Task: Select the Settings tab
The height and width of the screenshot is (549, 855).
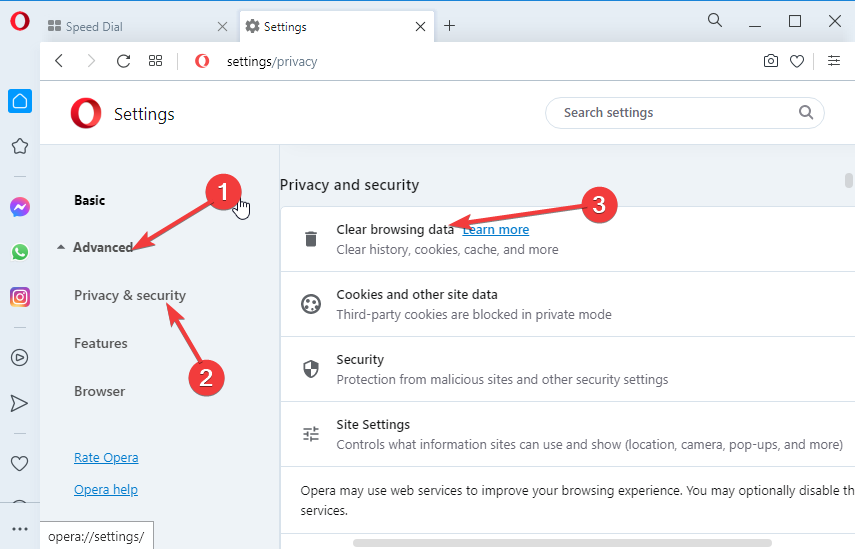Action: point(336,26)
